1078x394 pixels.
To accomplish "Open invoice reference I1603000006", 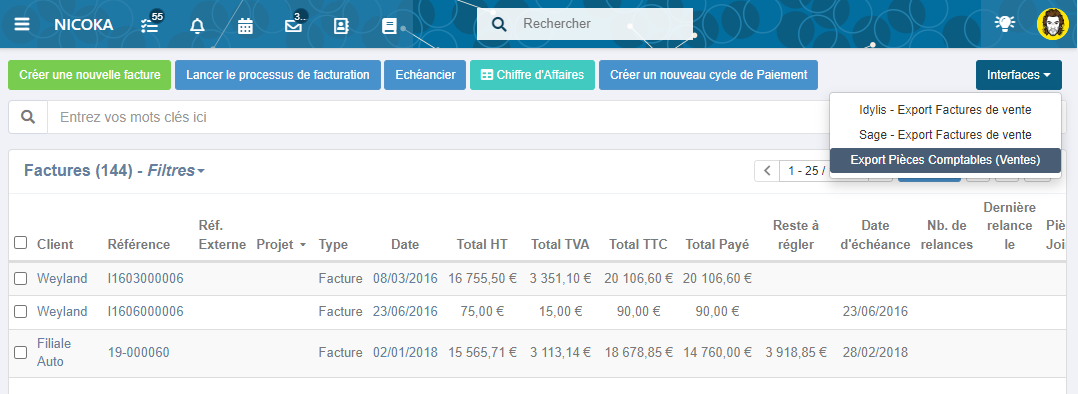I will (146, 278).
